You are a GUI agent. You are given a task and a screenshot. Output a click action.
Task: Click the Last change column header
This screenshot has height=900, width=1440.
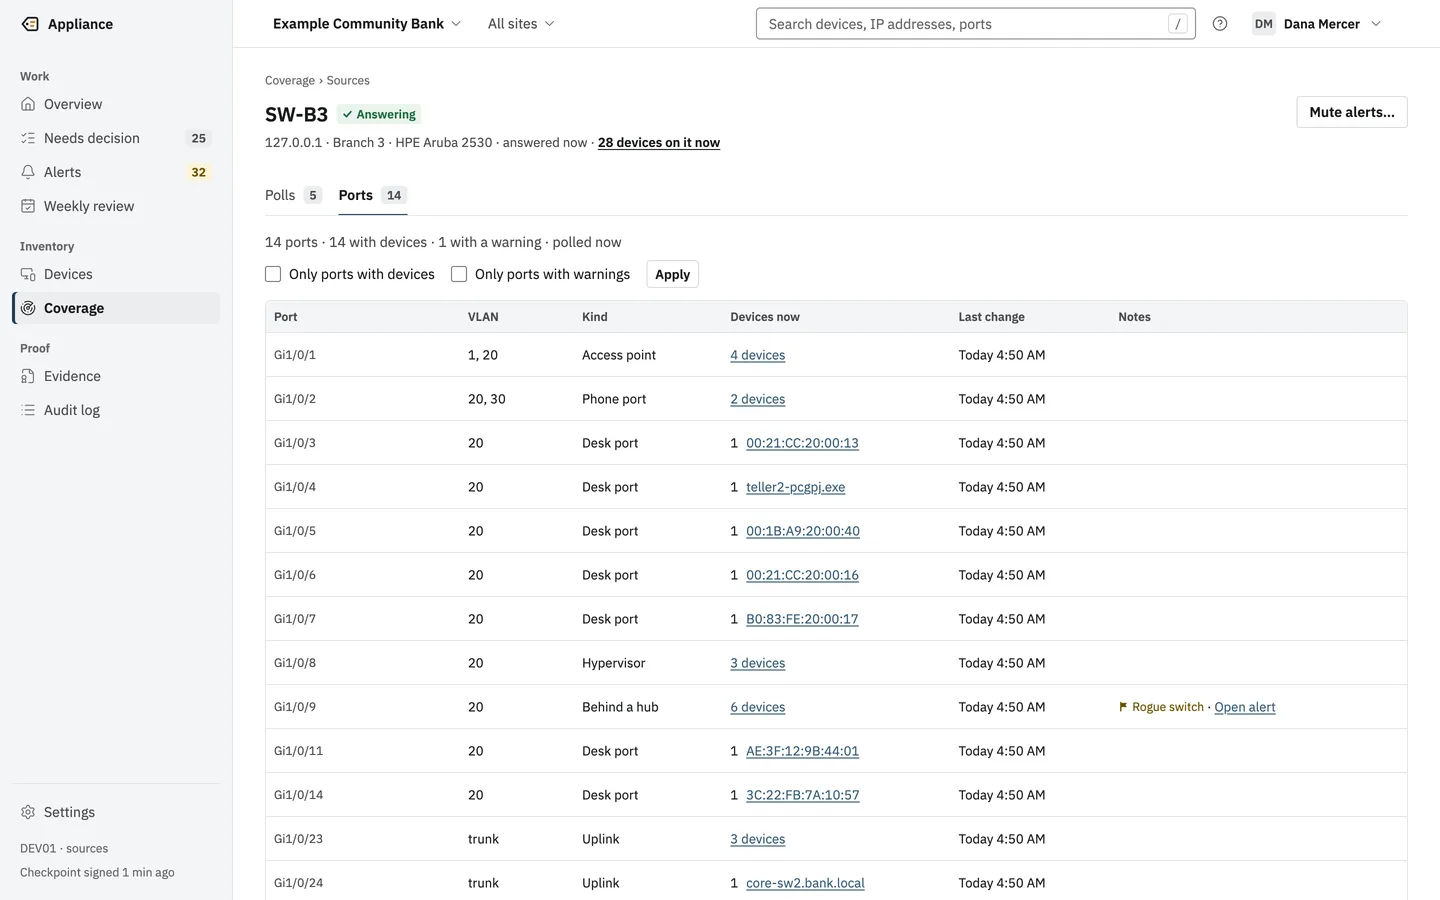pyautogui.click(x=992, y=317)
